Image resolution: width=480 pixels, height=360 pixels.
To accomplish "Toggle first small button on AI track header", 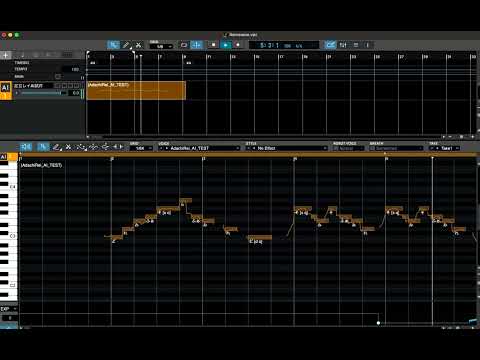I will pos(57,86).
